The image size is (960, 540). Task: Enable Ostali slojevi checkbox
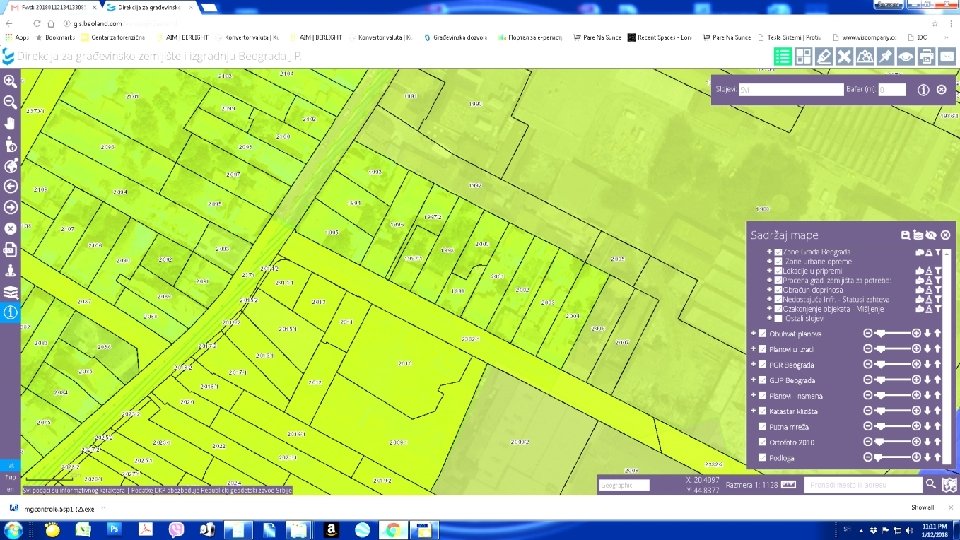(x=778, y=318)
